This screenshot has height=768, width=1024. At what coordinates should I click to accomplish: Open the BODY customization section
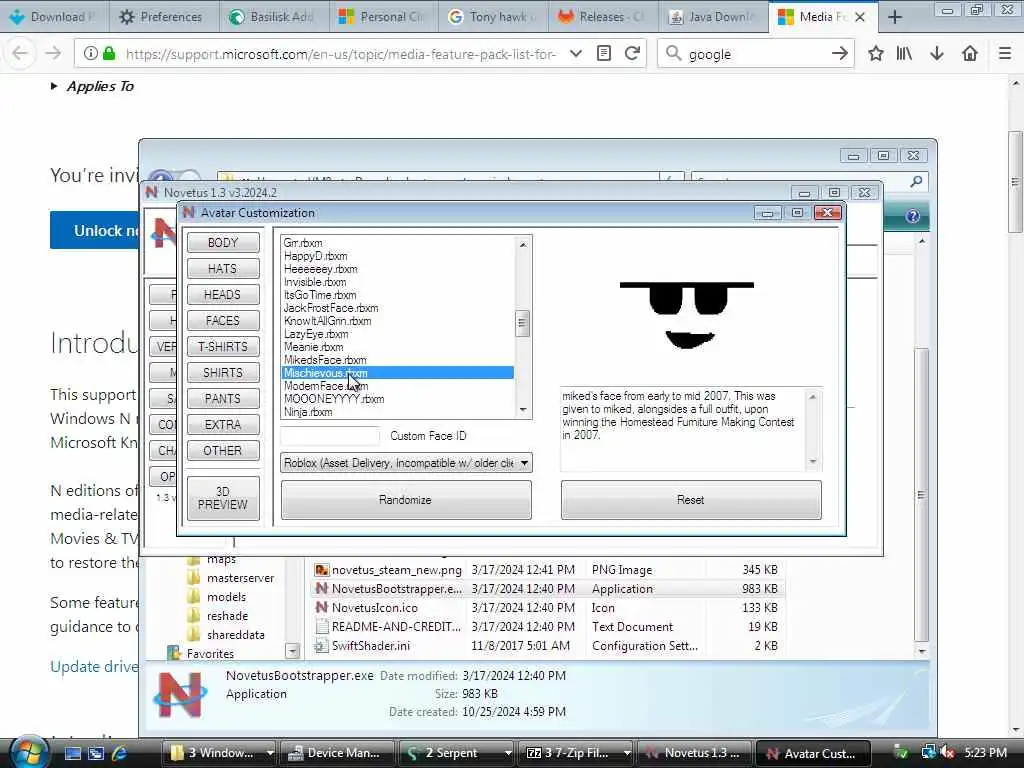(x=223, y=242)
